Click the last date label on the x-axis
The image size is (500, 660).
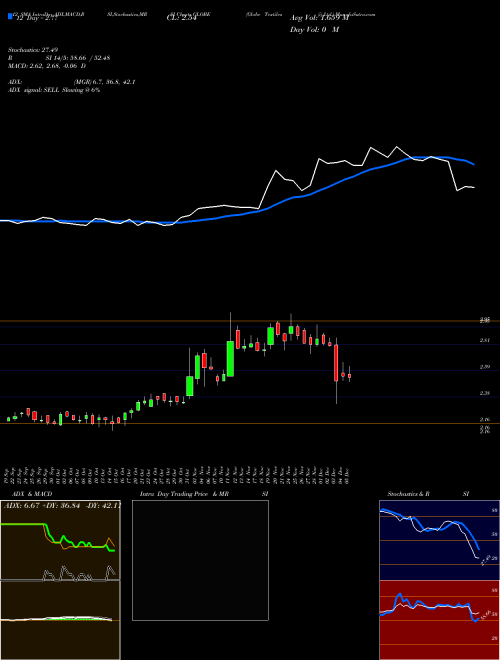click(349, 476)
